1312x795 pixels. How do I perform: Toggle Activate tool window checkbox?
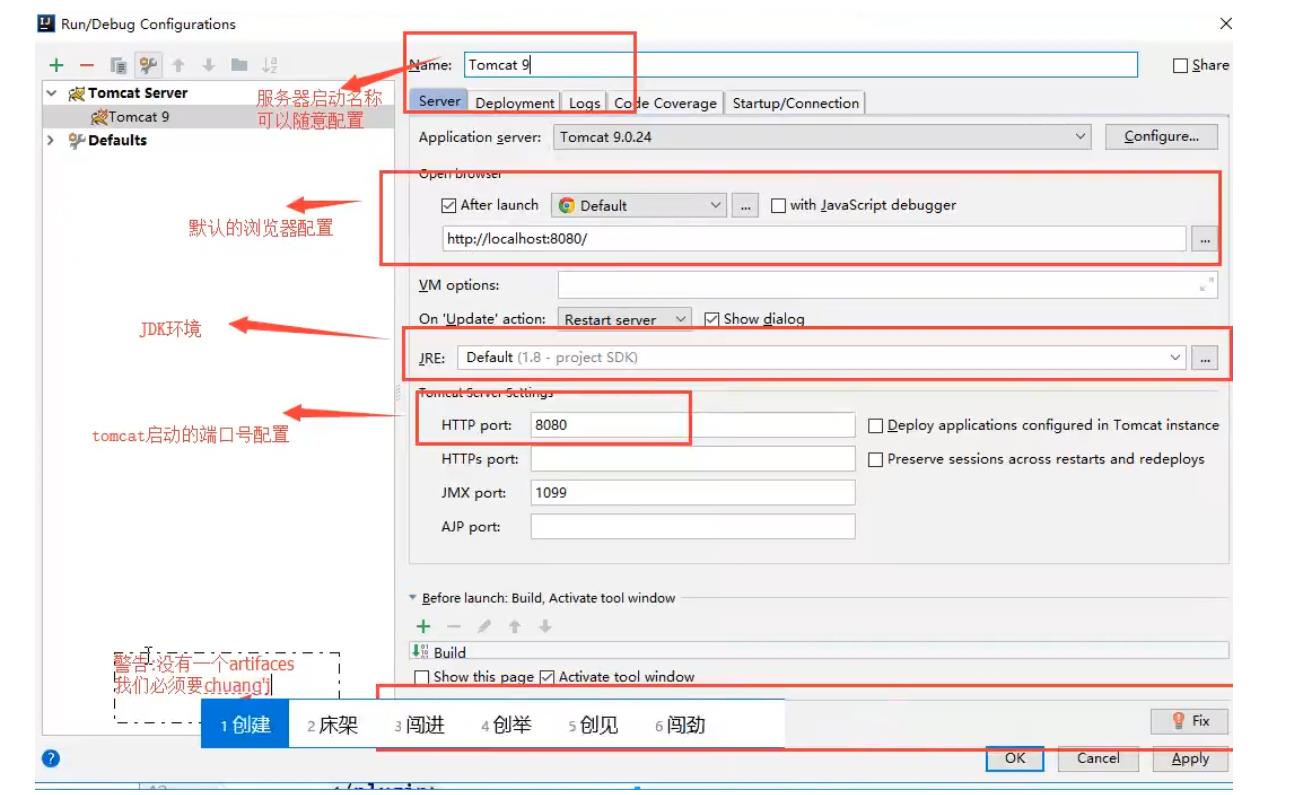(547, 677)
